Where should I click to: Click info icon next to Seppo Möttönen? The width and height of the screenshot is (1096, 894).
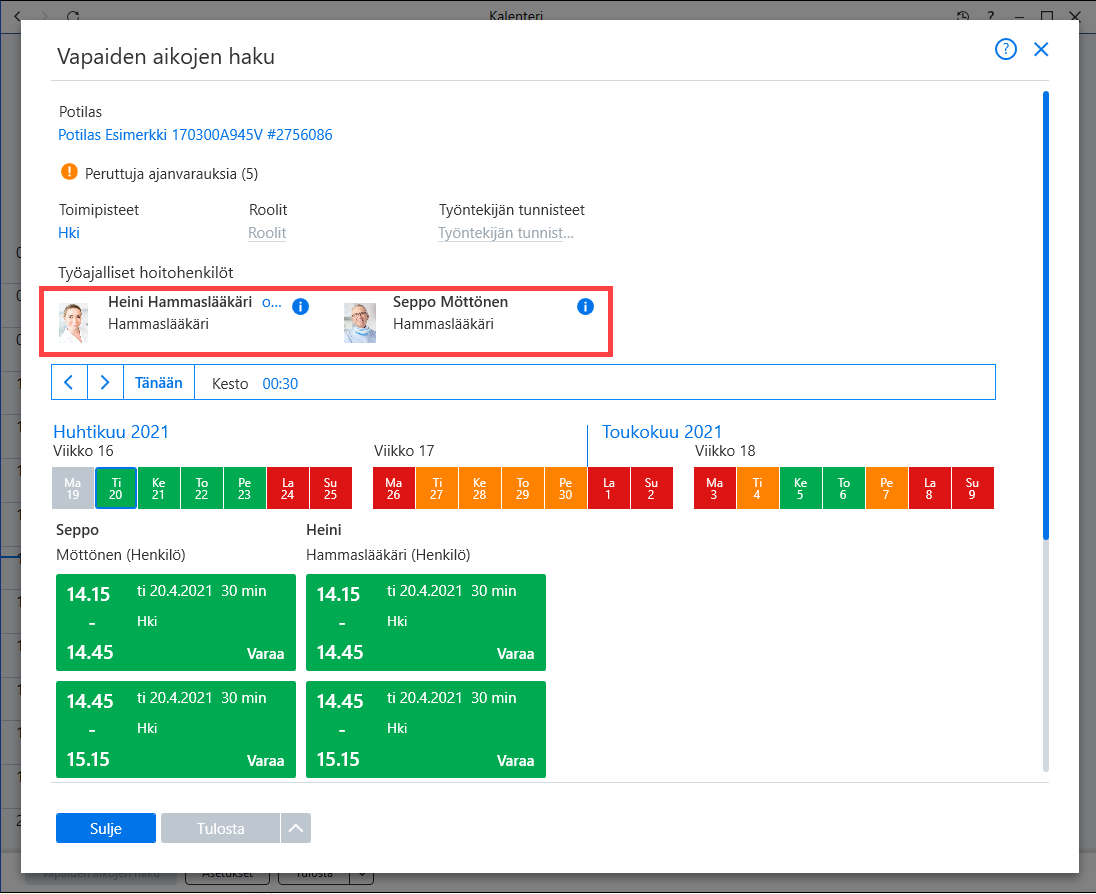(x=585, y=307)
